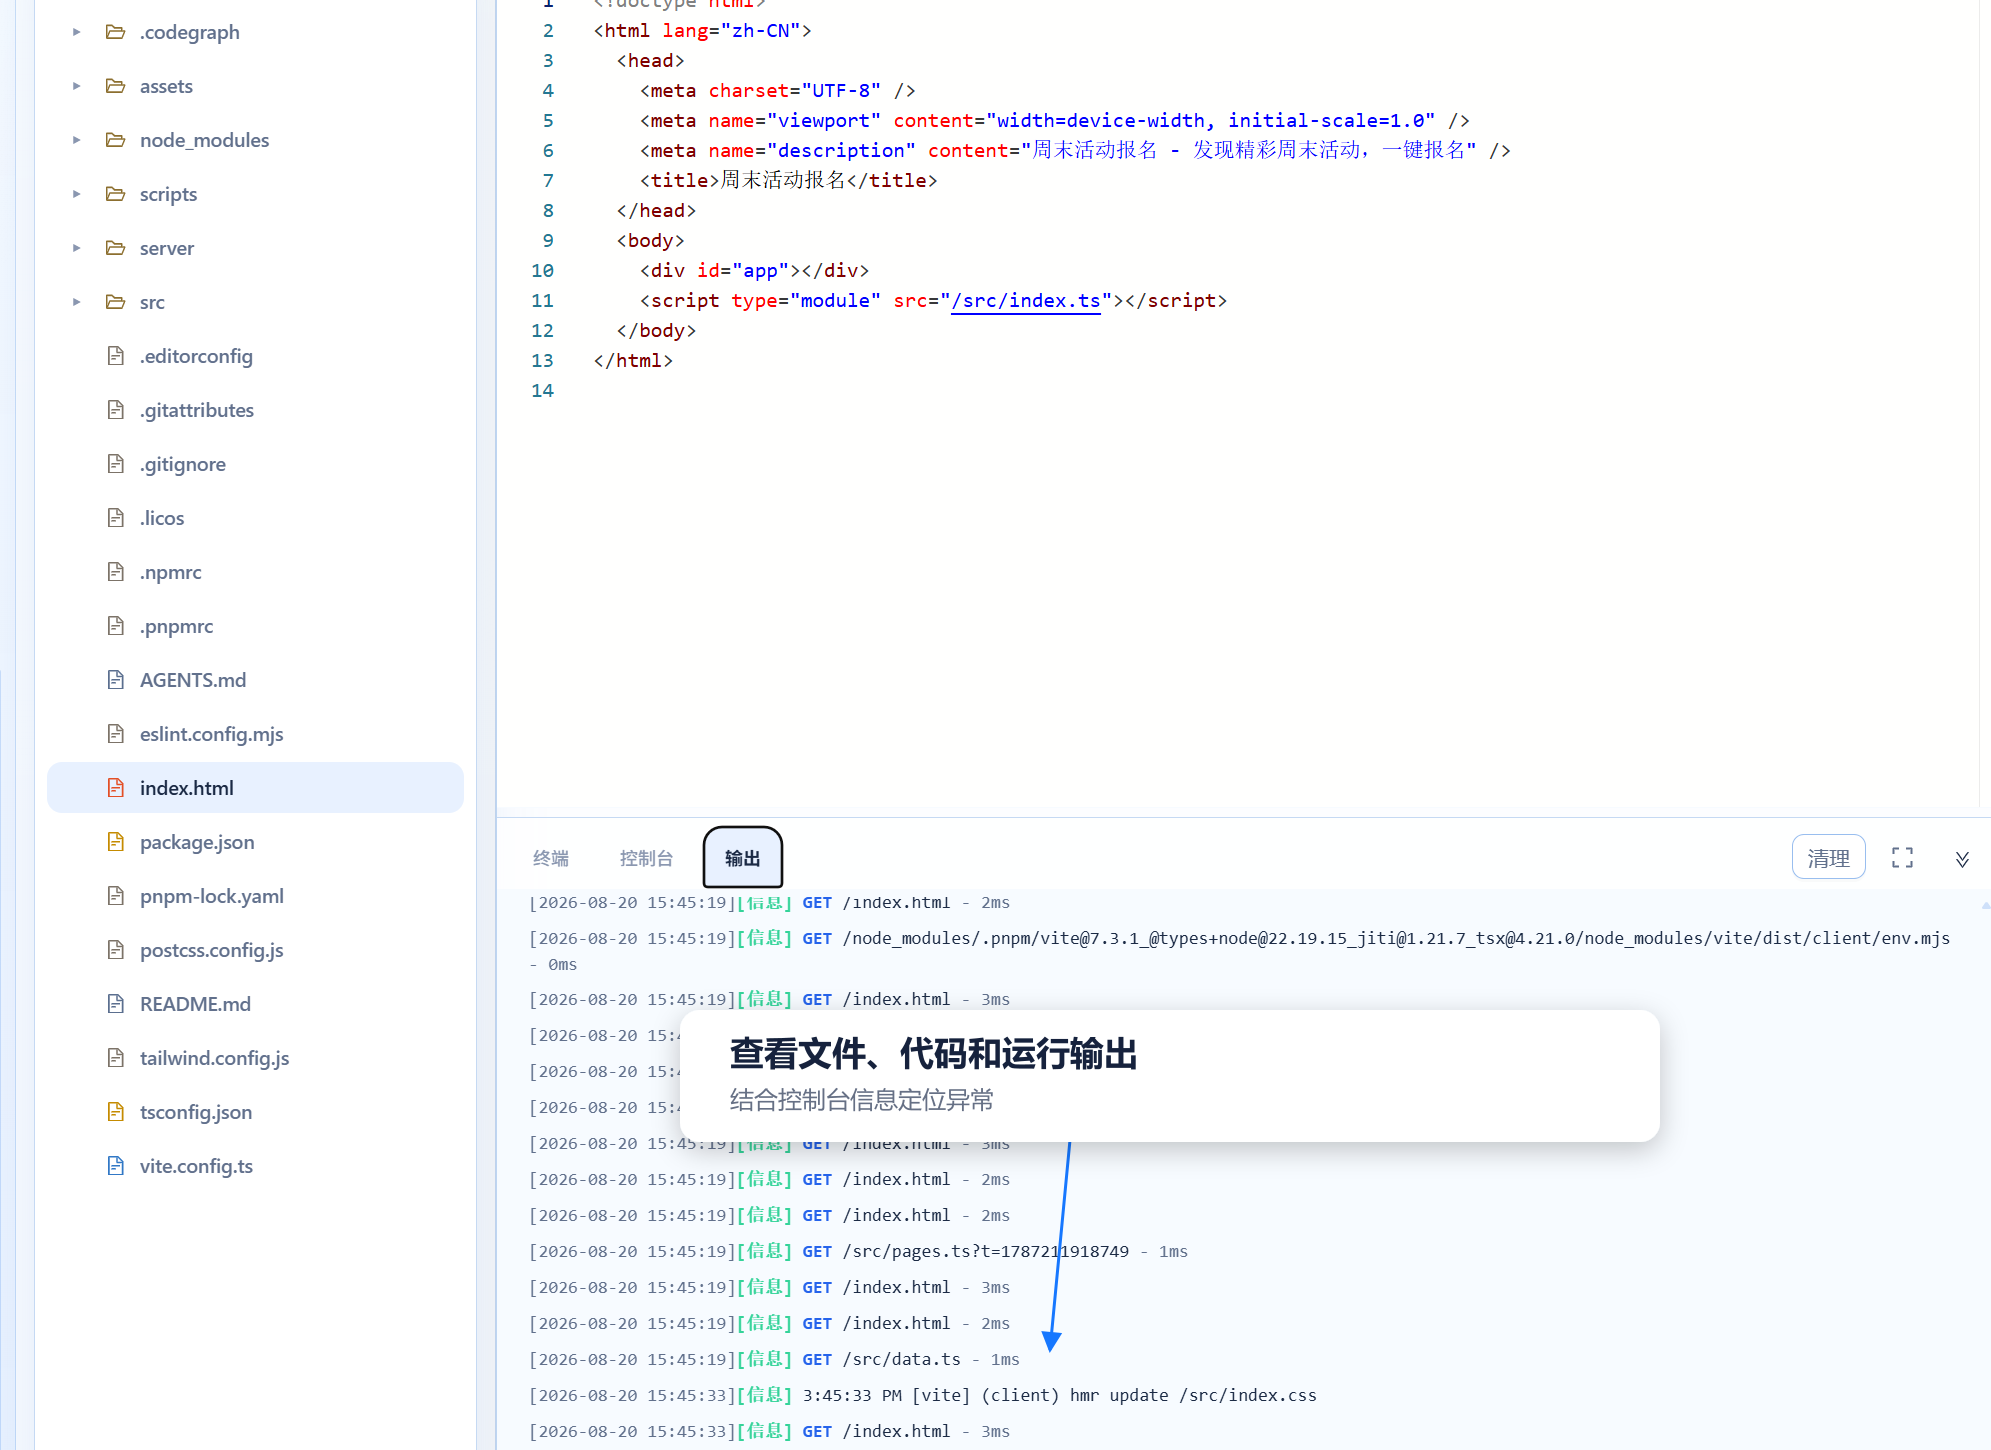Click the yellow package.json file icon
Screen dimensions: 1991x1450
click(116, 842)
